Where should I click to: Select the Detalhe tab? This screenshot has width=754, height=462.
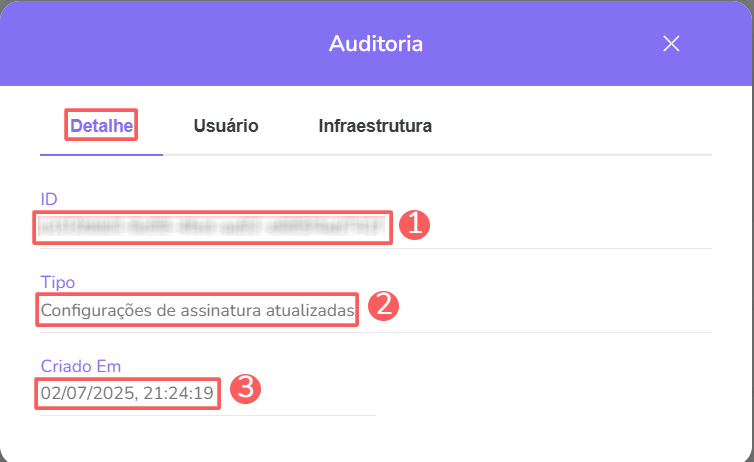[101, 126]
